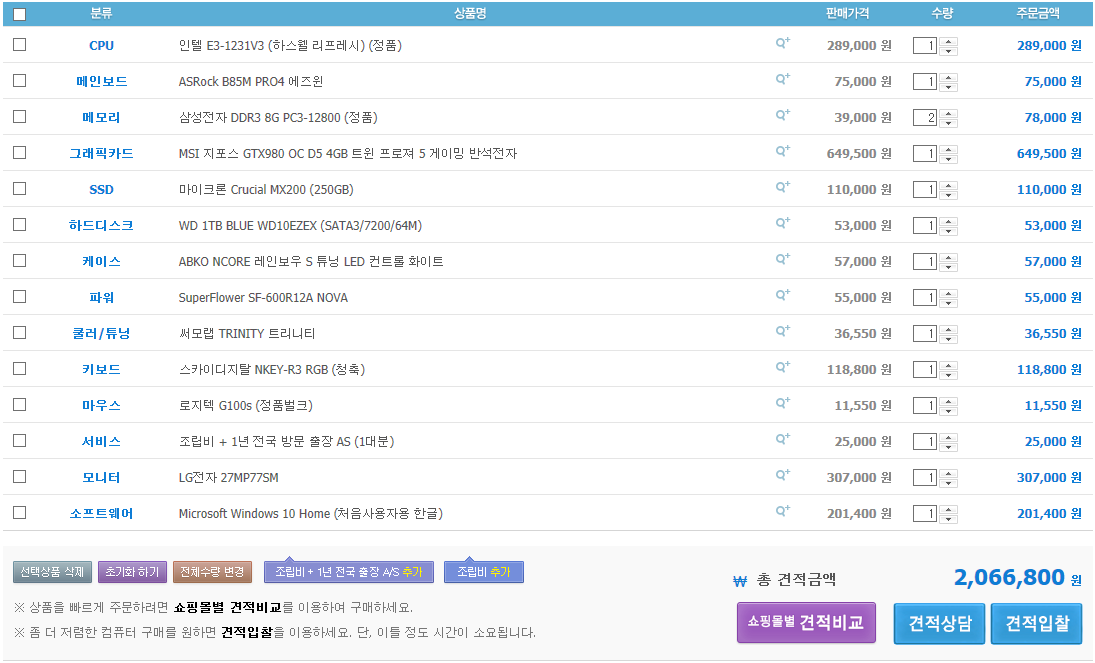
Task: Open magnifier icon in 조립비 service row
Action: click(x=783, y=439)
